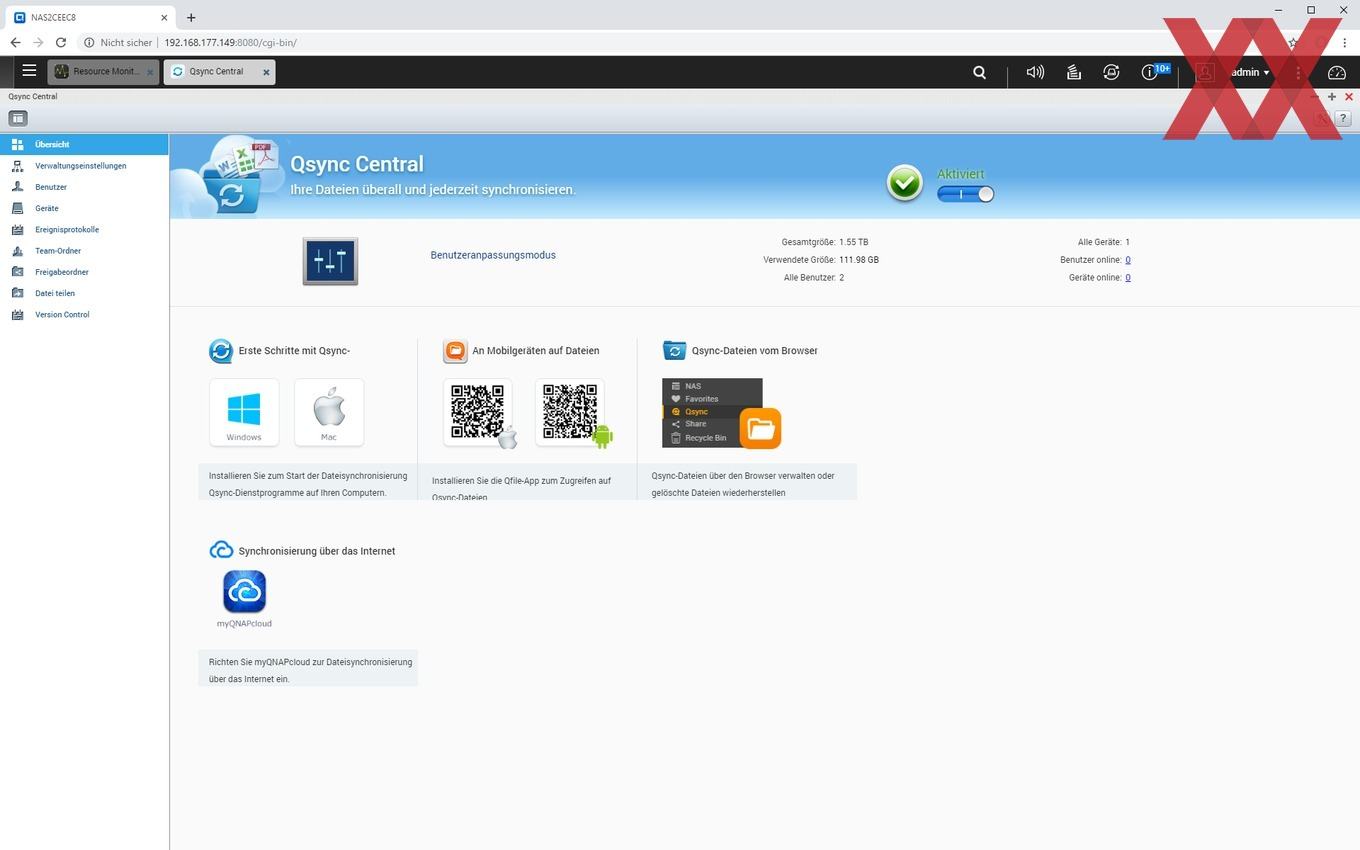
Task: Click Geräte online count link
Action: tap(1128, 278)
